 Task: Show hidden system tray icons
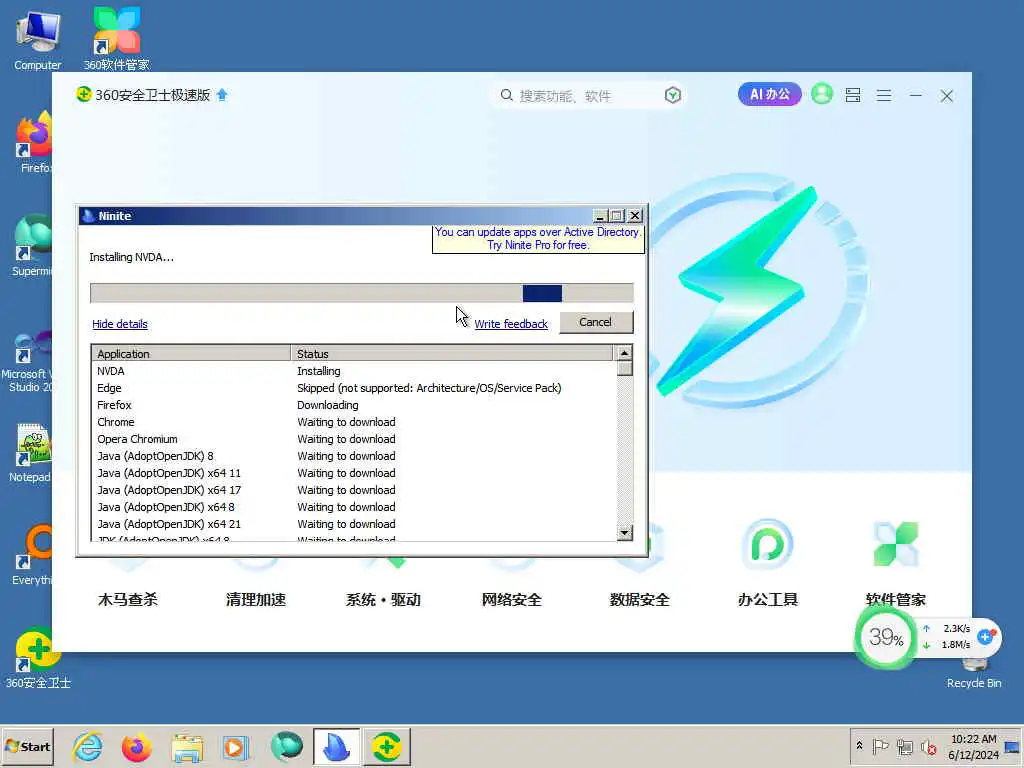pos(859,746)
